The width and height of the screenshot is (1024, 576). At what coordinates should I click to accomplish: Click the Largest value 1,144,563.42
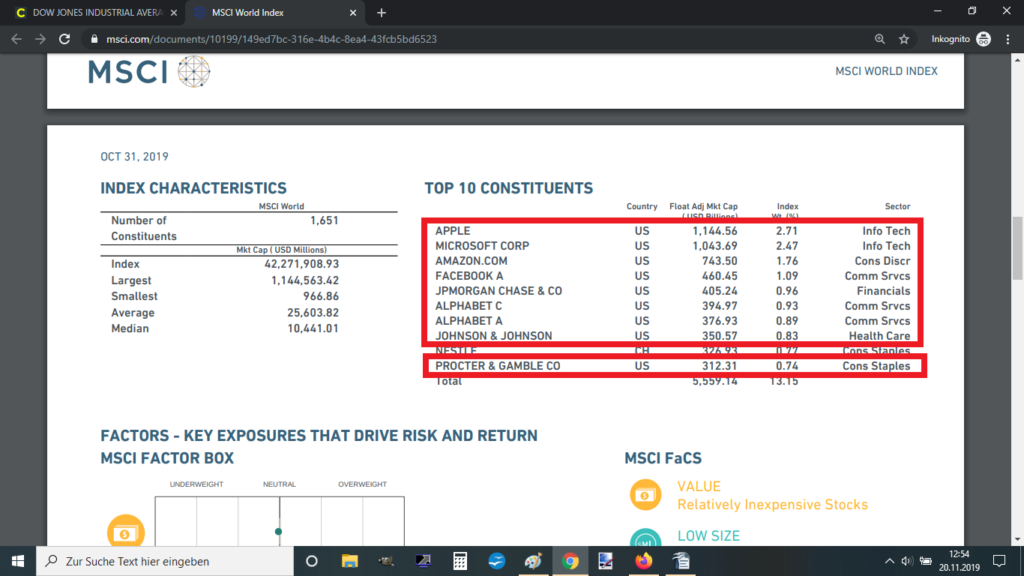305,280
